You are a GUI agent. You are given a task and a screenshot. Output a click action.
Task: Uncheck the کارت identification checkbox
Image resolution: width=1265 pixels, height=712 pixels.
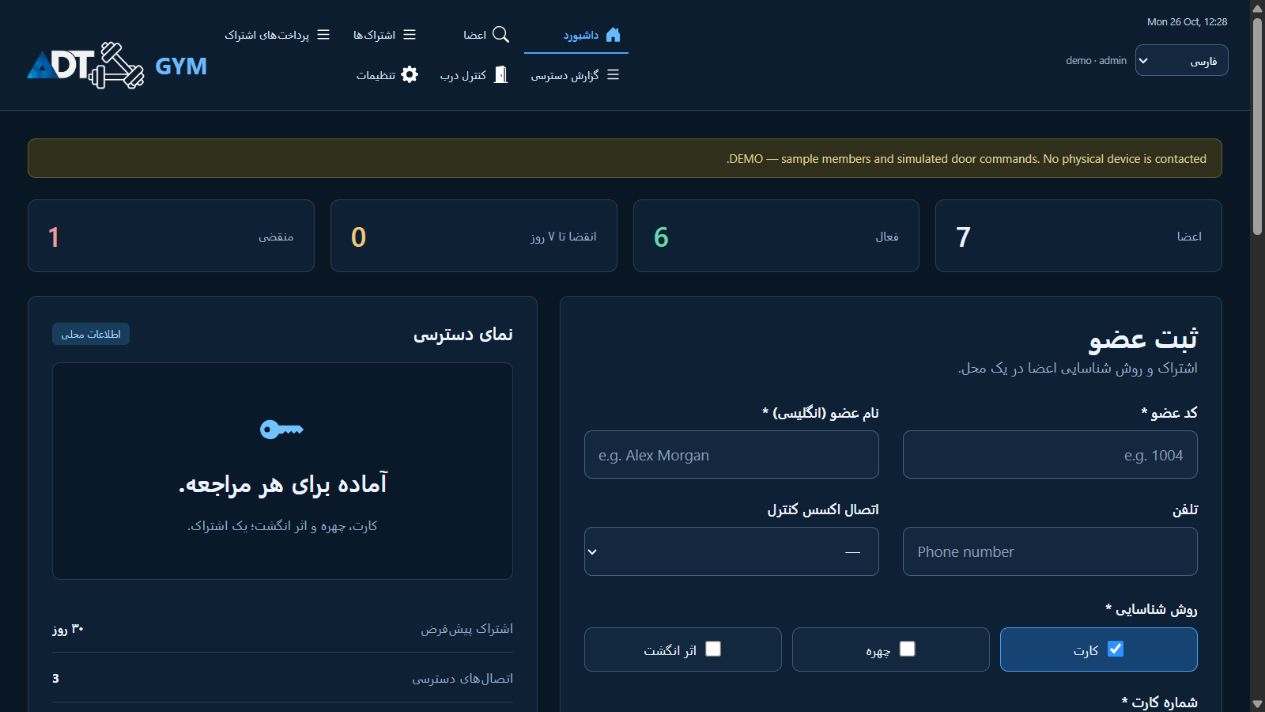pyautogui.click(x=1115, y=649)
